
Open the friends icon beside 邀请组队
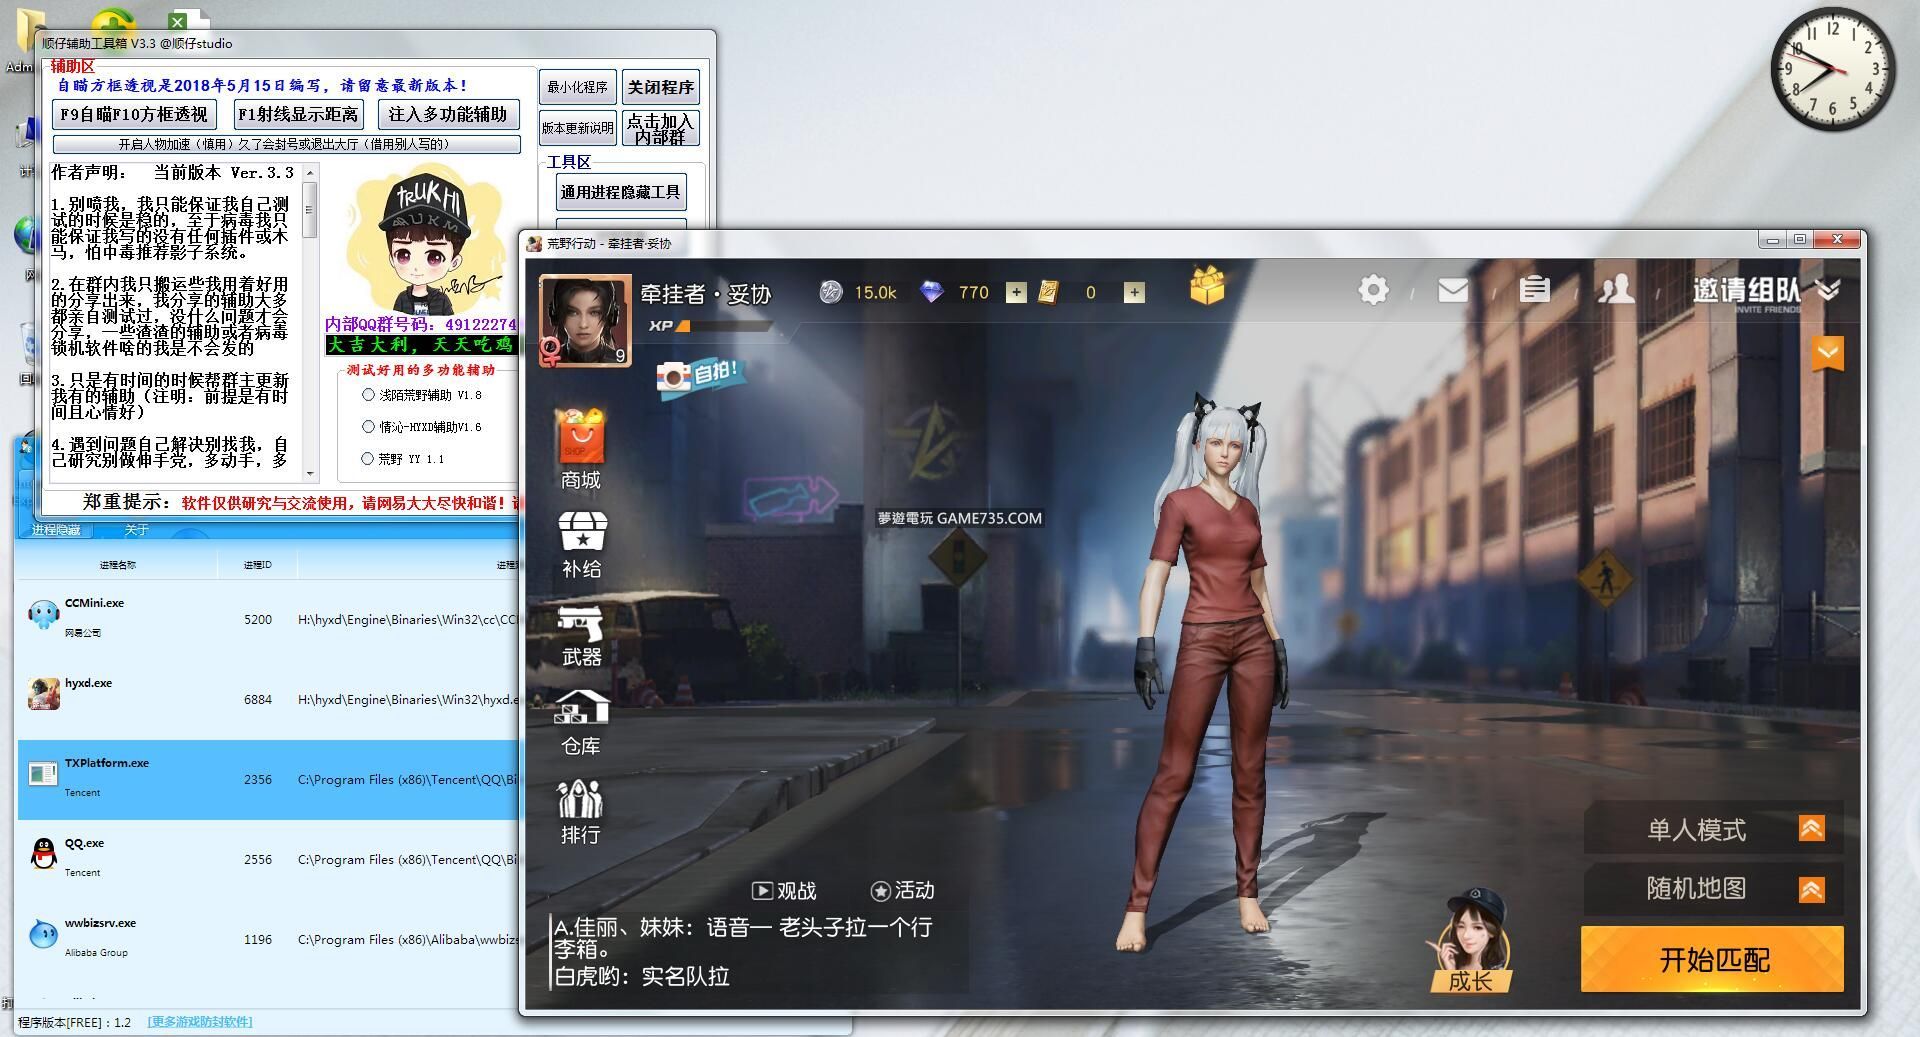[x=1616, y=289]
